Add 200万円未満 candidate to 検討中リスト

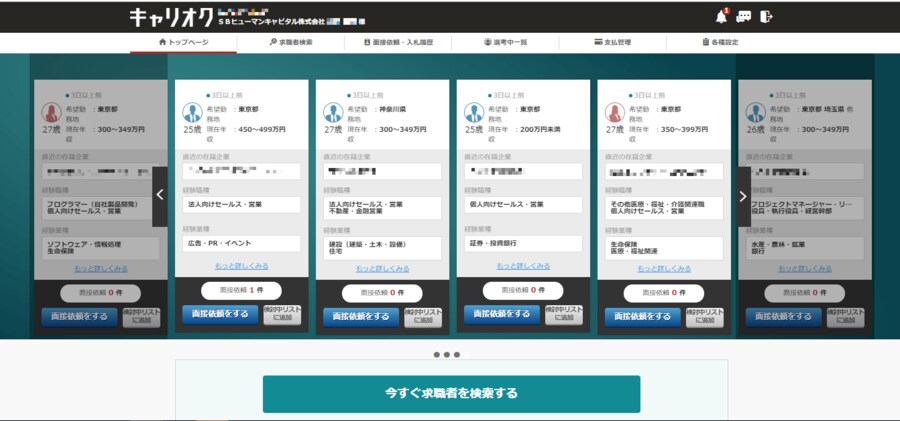[563, 315]
